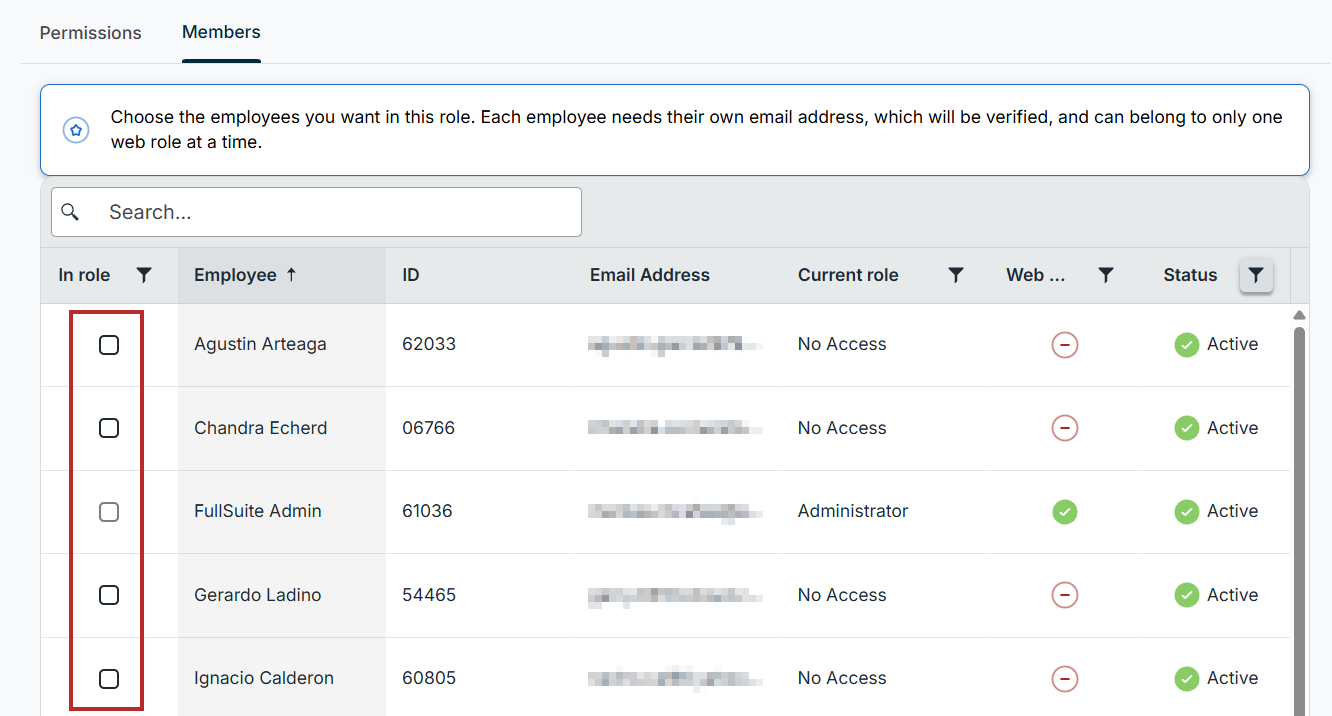Focus the Search input field
The height and width of the screenshot is (716, 1332).
[316, 212]
